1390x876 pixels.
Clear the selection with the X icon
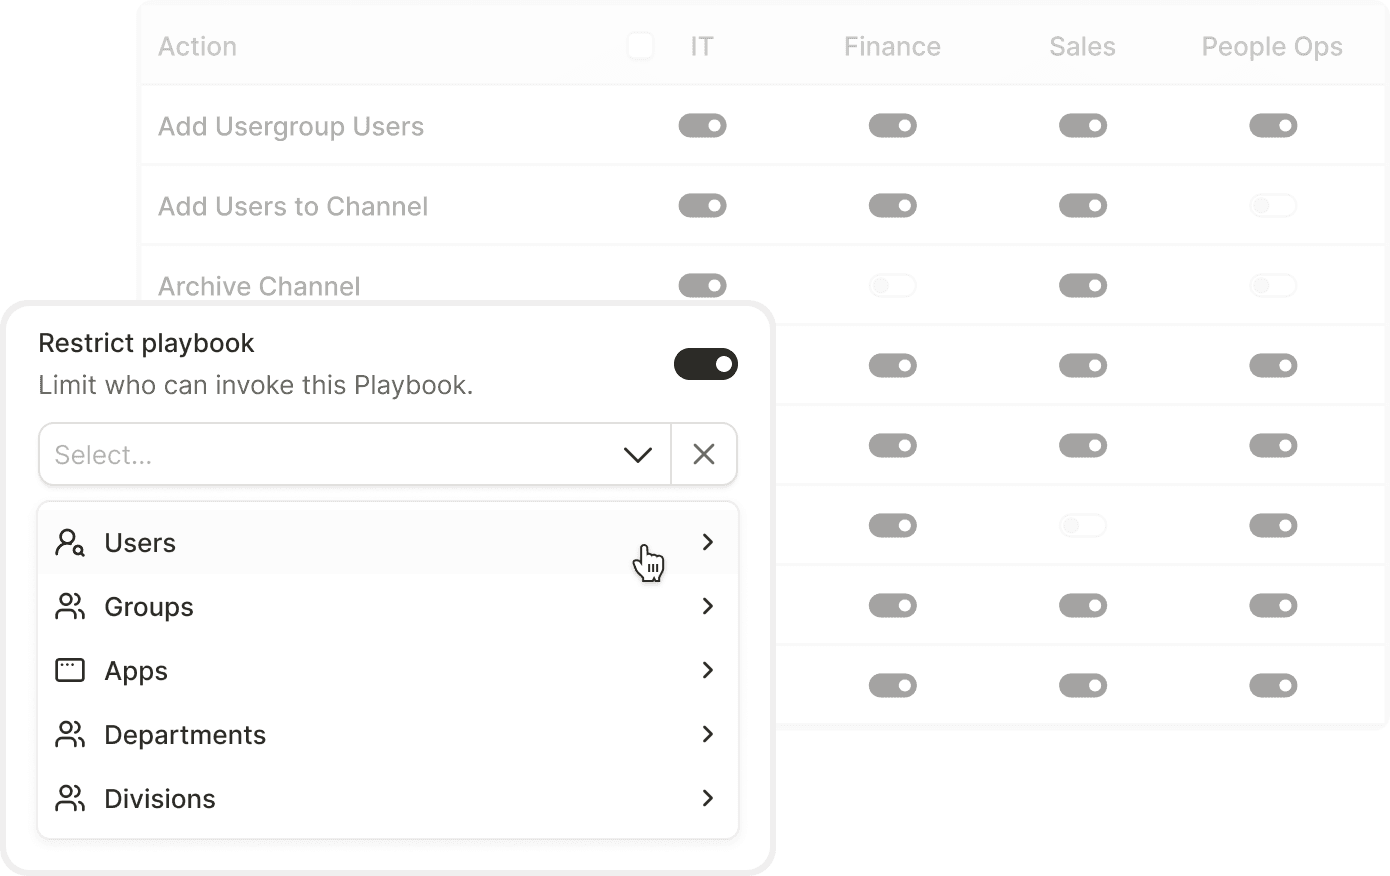point(704,455)
